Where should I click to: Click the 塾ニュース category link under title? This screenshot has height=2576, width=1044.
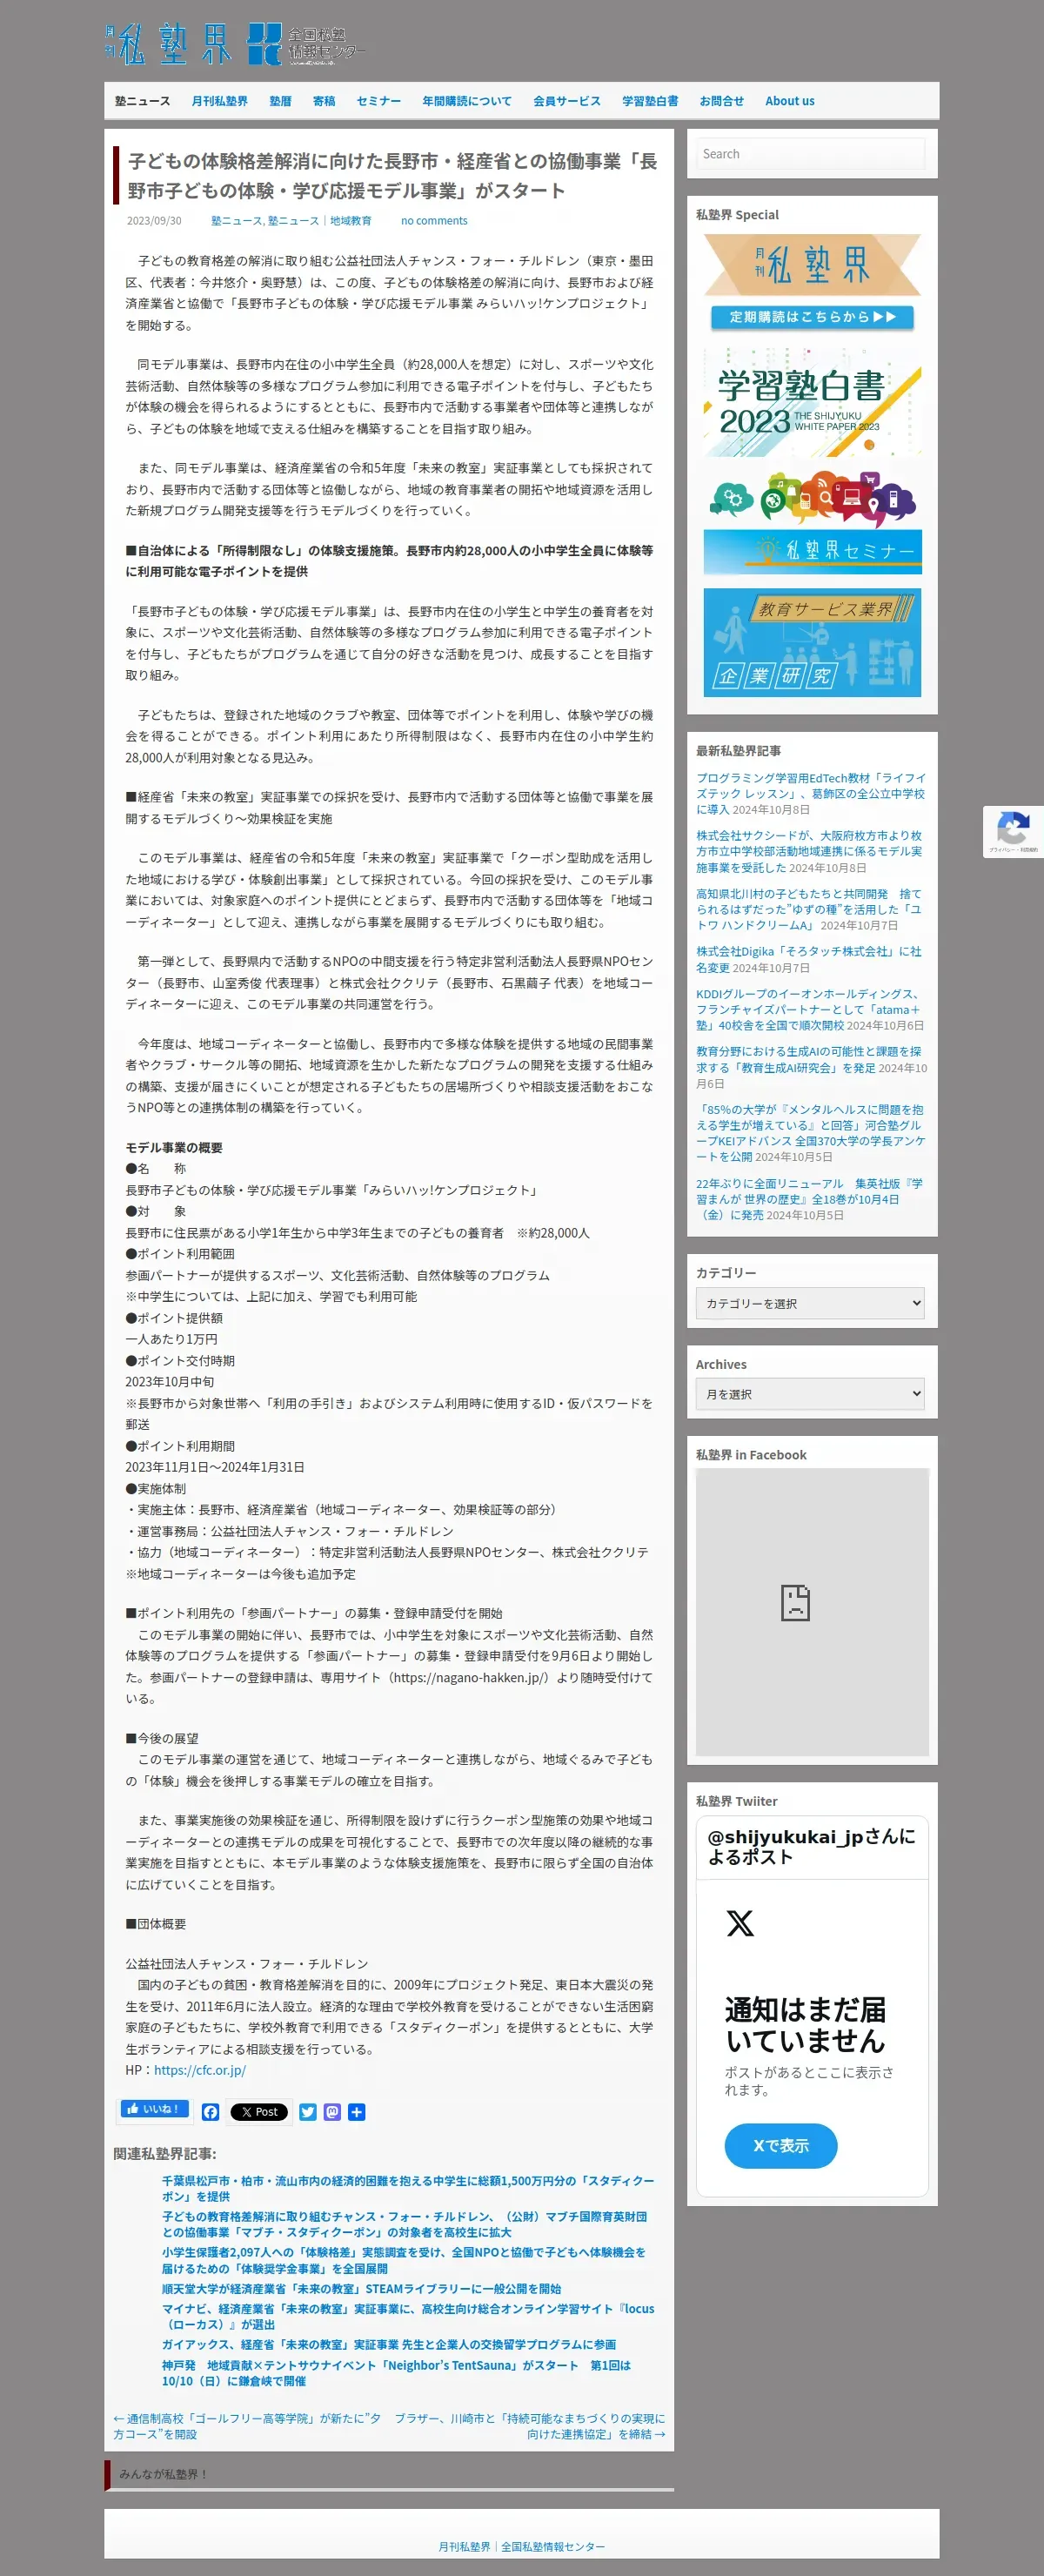(236, 221)
